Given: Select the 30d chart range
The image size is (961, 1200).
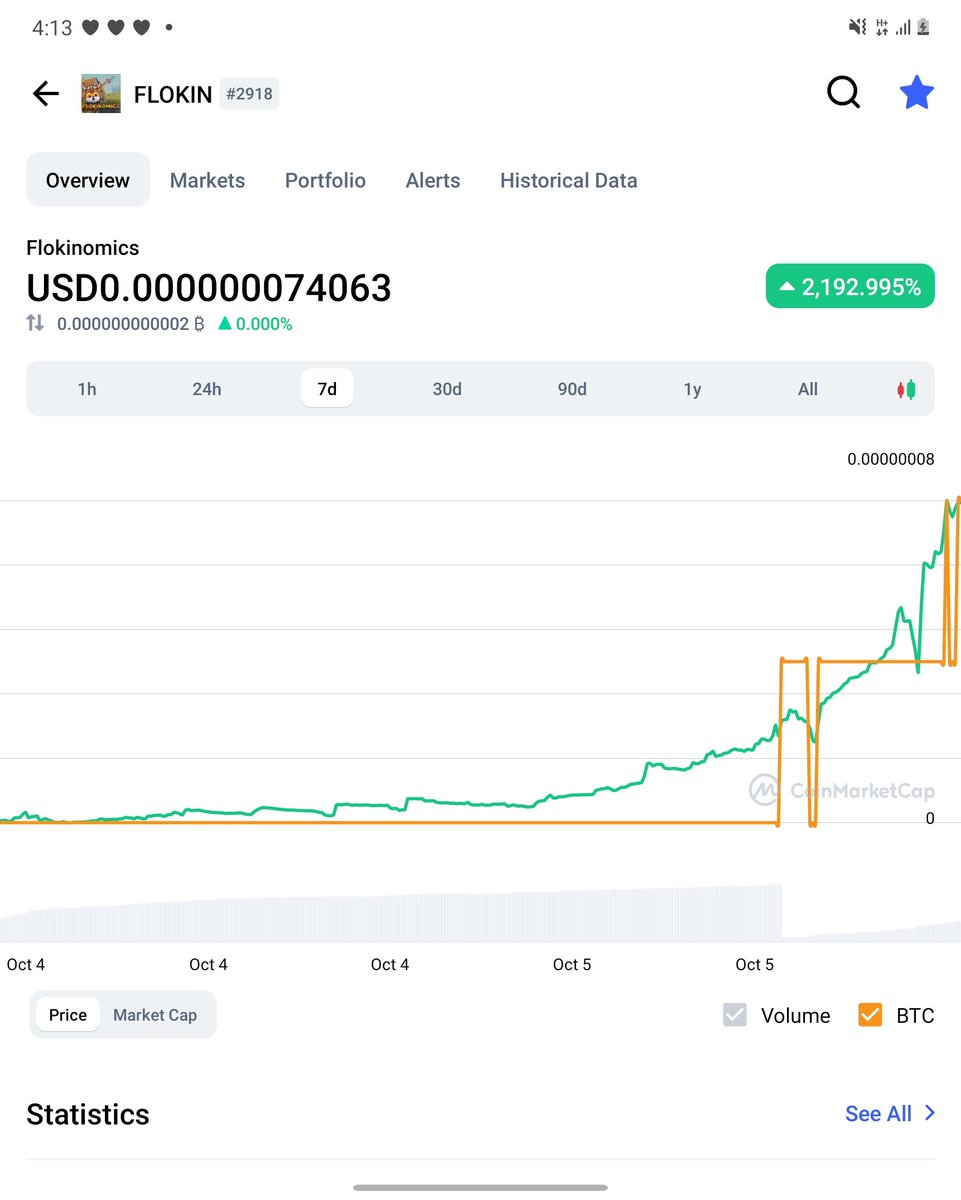Looking at the screenshot, I should pos(447,389).
